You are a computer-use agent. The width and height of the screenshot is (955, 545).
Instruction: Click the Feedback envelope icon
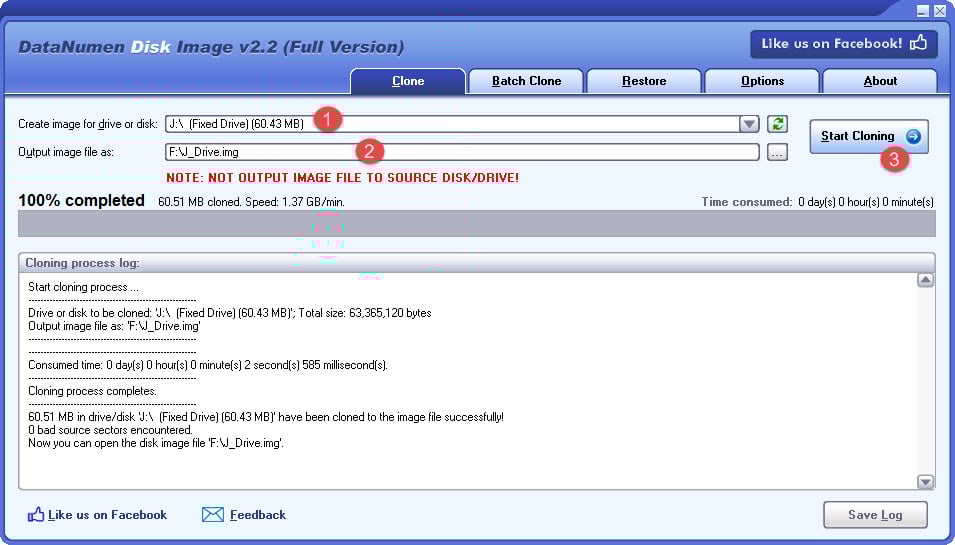tap(213, 515)
